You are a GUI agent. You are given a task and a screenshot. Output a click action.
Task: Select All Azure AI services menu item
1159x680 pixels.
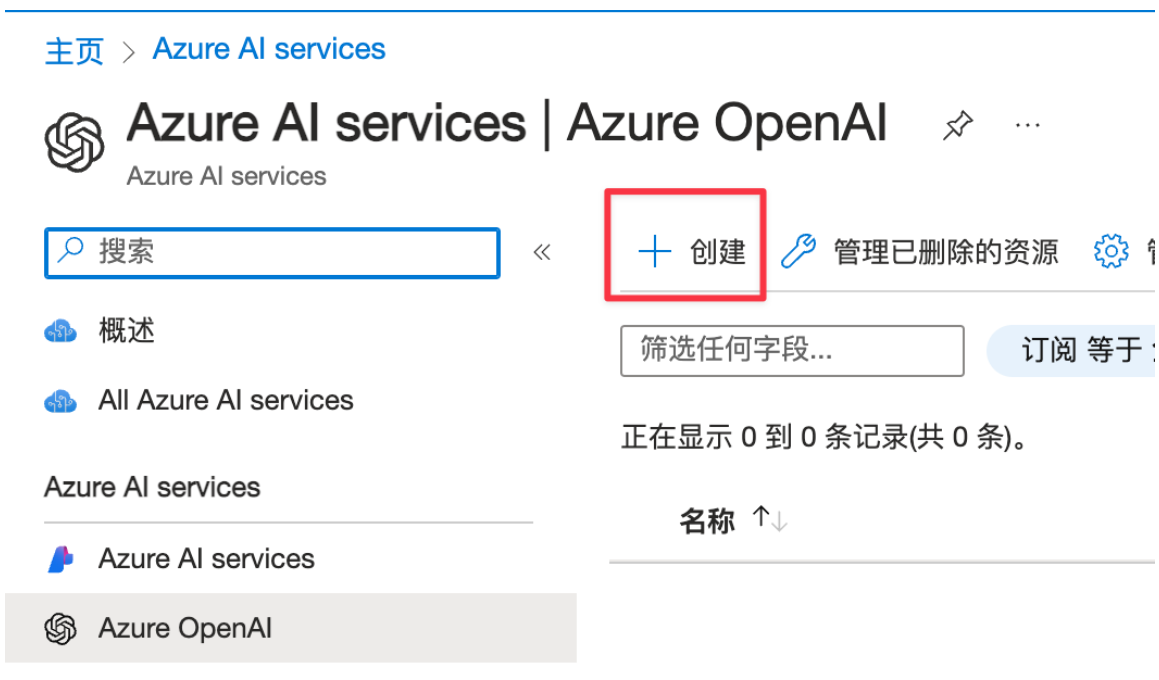226,401
